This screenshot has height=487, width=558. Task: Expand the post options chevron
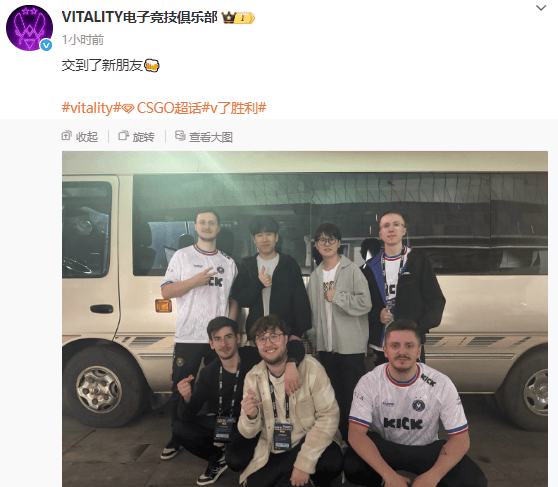point(541,8)
